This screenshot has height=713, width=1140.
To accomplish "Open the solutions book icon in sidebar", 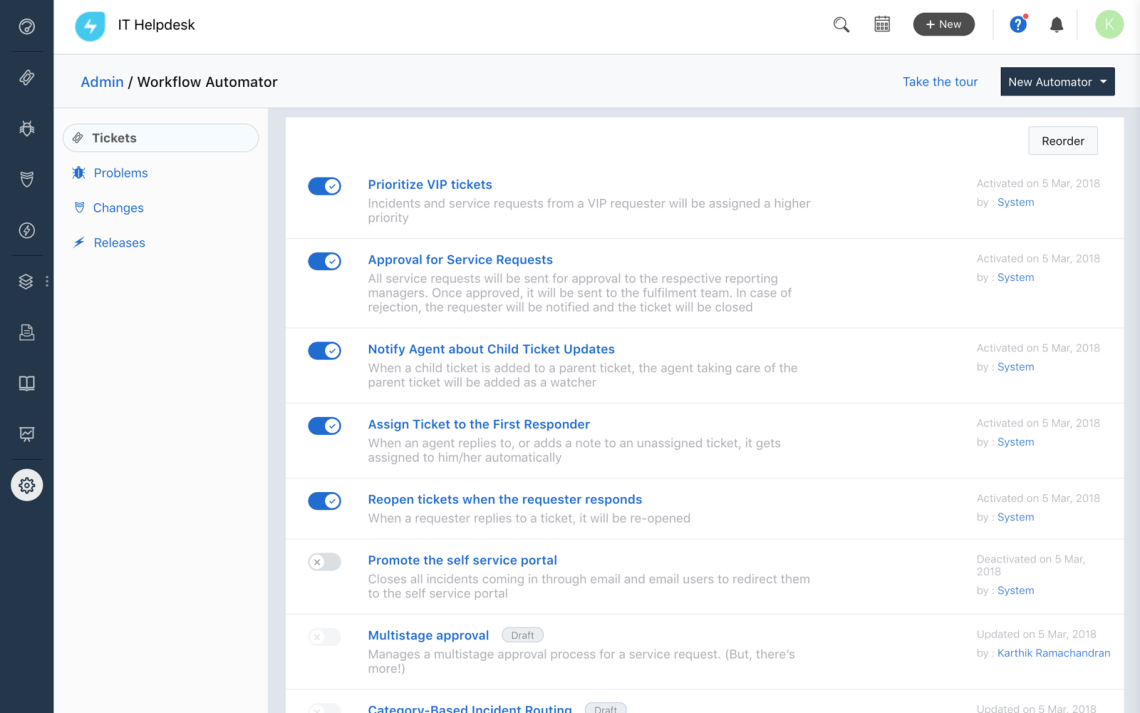I will click(x=27, y=383).
